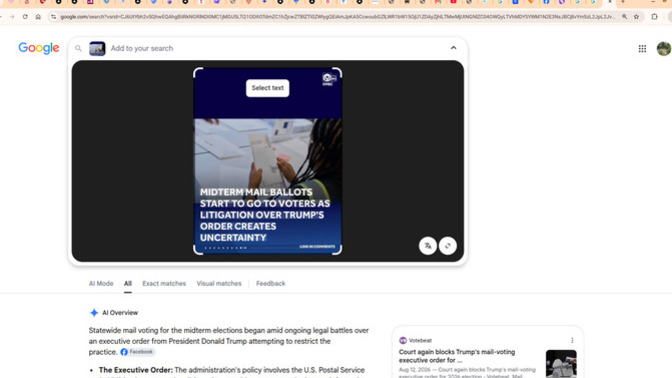Open the Exact matches tab
This screenshot has width=672, height=378.
(164, 283)
